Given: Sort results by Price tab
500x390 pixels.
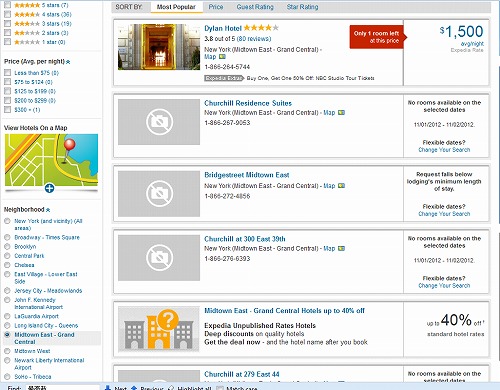Looking at the screenshot, I should [216, 7].
